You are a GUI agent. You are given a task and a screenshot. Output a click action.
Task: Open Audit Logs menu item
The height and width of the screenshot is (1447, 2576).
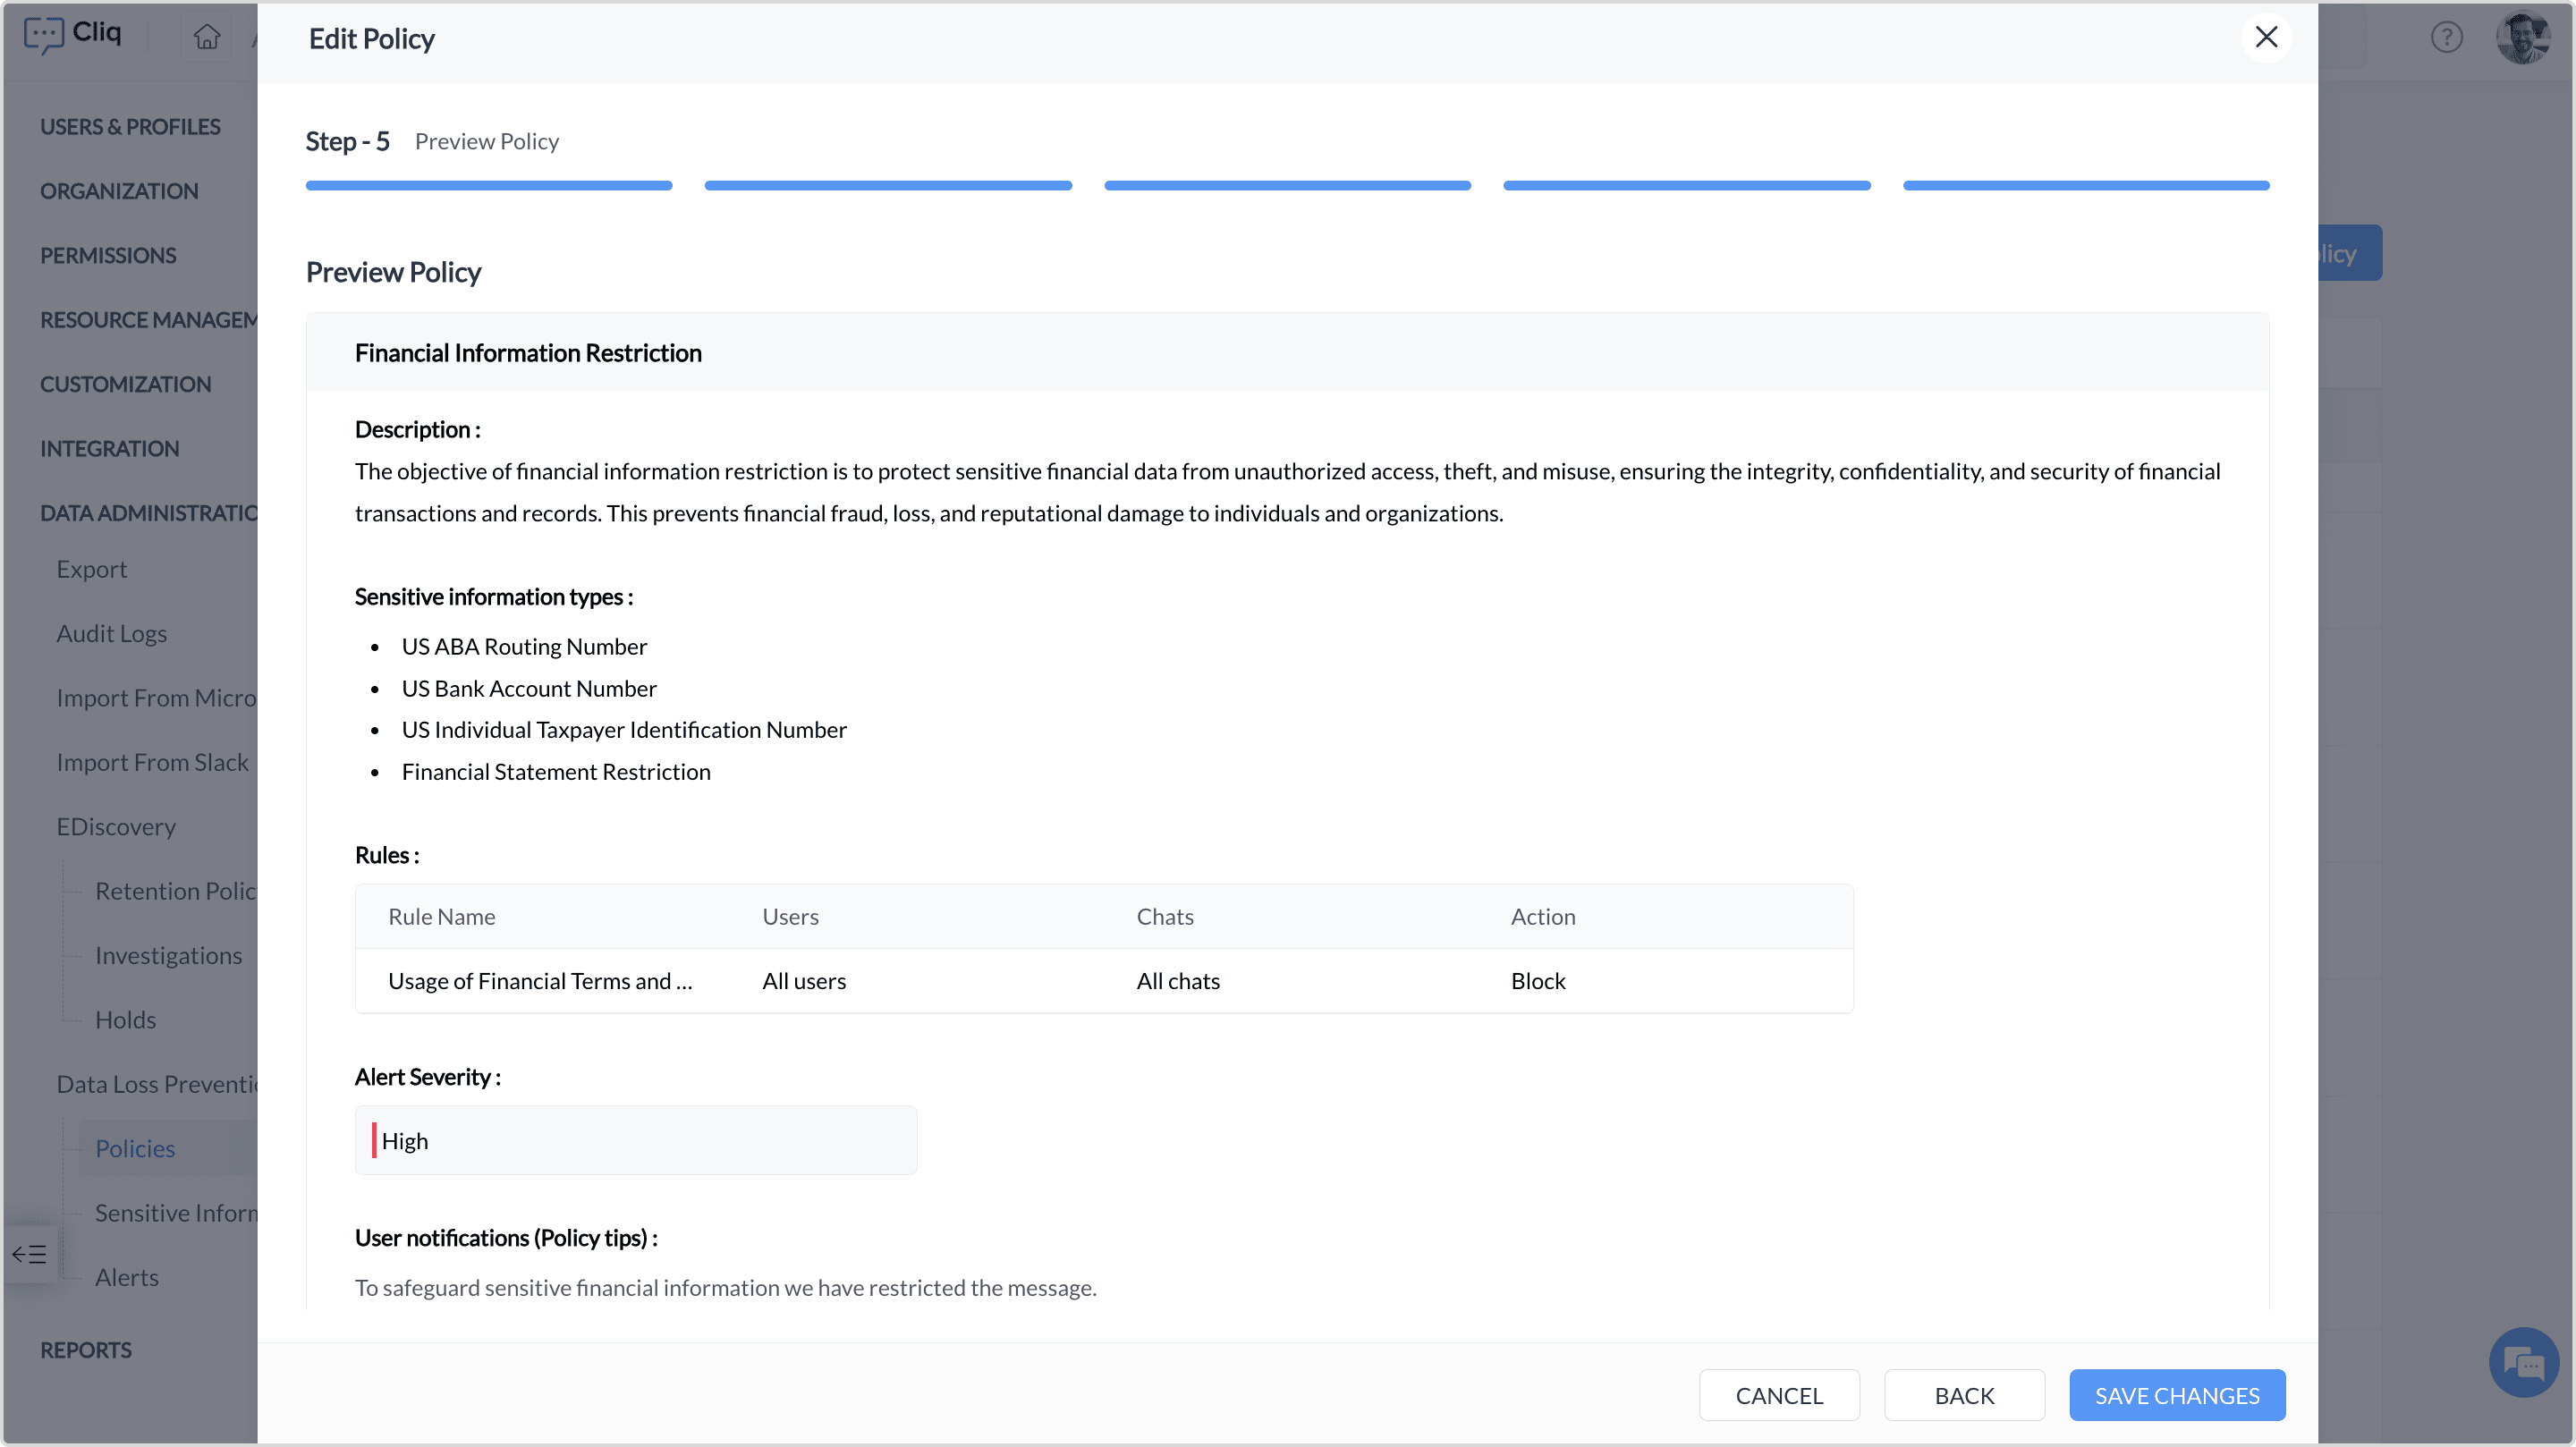coord(111,634)
